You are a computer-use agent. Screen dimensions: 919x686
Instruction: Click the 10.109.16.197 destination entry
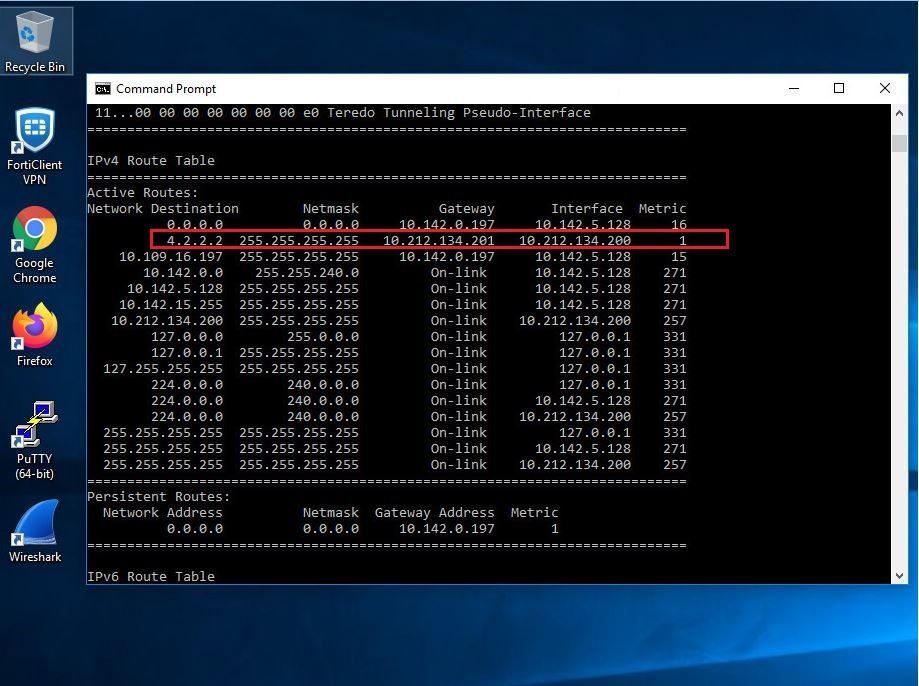[x=171, y=257]
